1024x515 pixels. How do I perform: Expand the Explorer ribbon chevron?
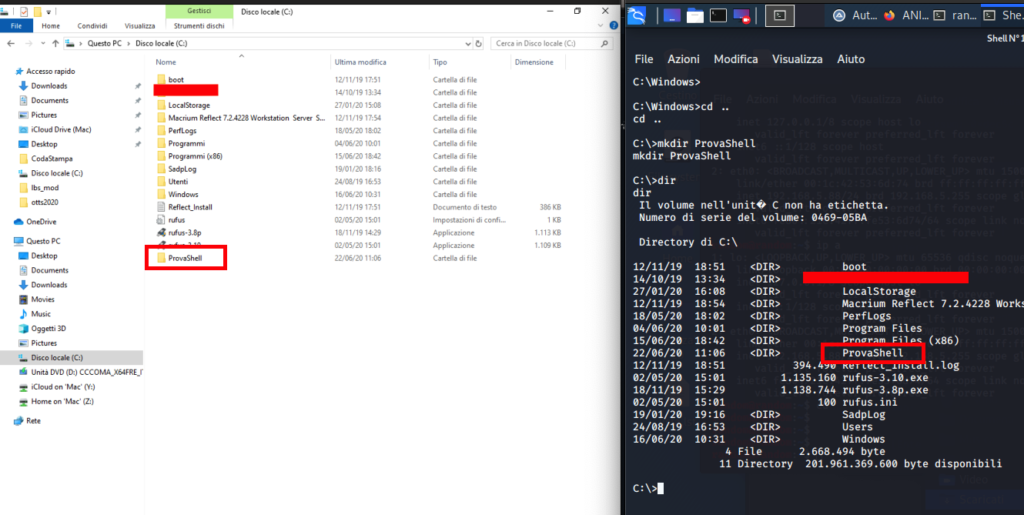601,25
